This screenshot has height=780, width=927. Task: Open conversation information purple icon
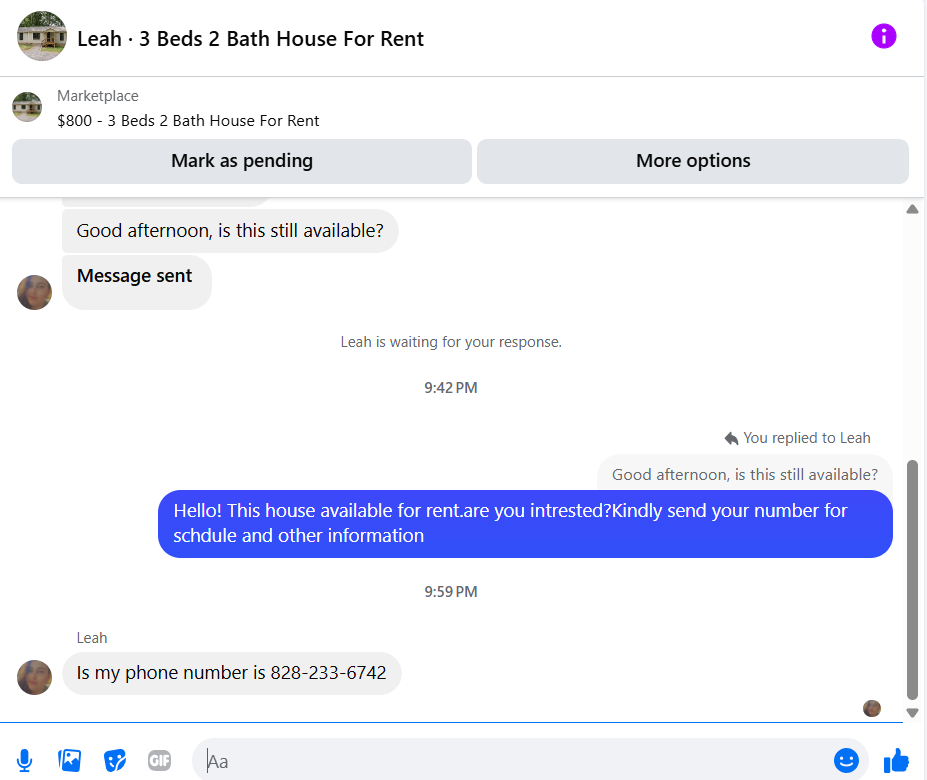[x=884, y=37]
